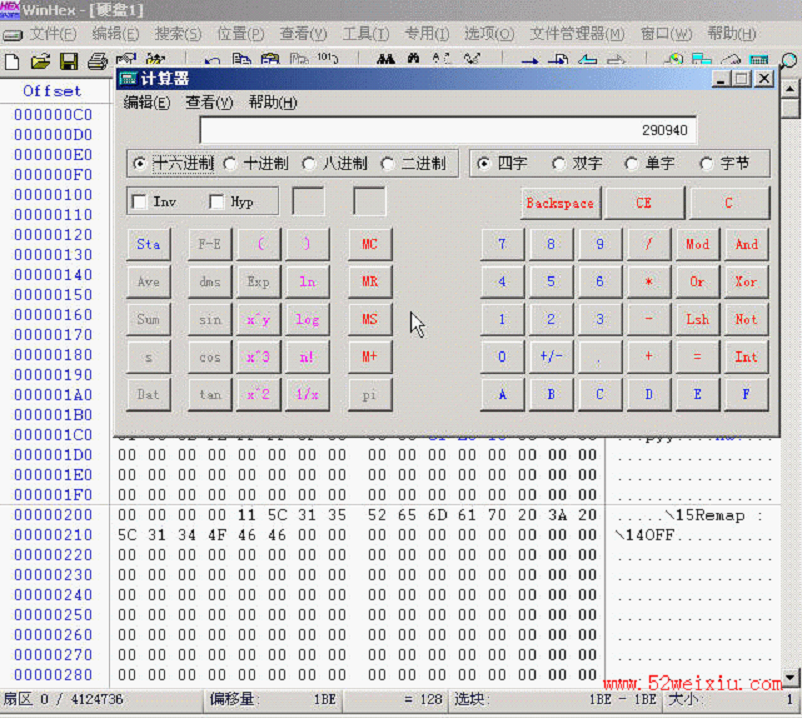Viewport: 802px width, 718px height.
Task: Click the Forward arrow navigation toolbar icon
Action: tap(616, 60)
